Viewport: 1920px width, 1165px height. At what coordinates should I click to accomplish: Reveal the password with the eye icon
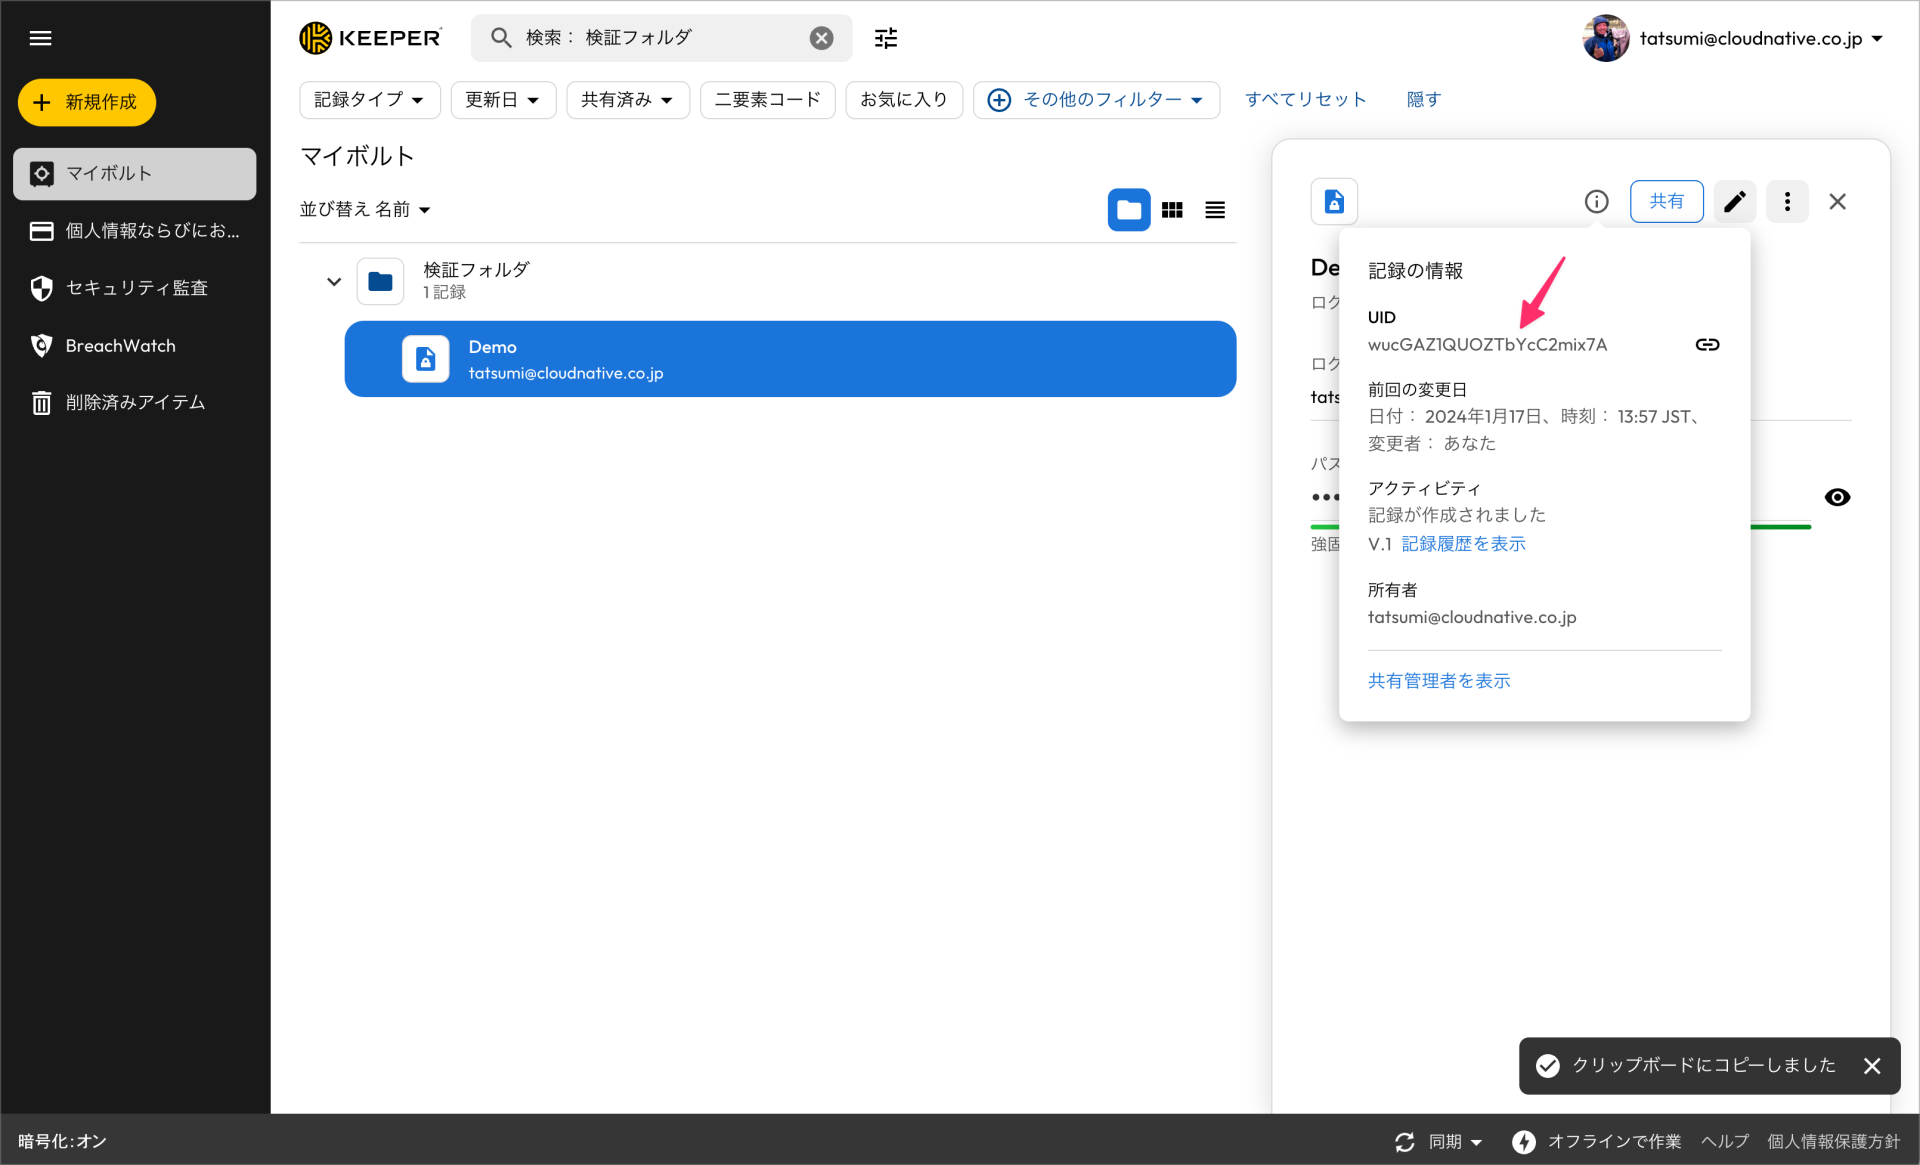(1837, 497)
